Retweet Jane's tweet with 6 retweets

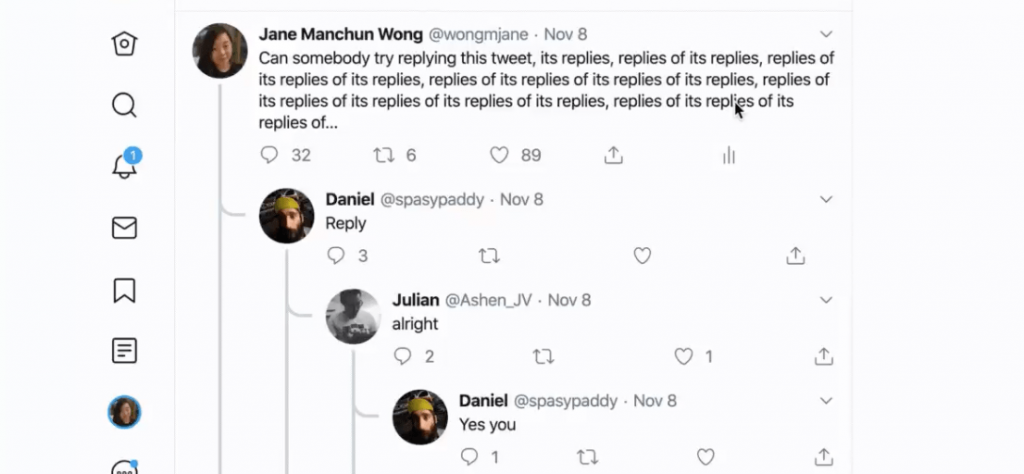pyautogui.click(x=383, y=155)
